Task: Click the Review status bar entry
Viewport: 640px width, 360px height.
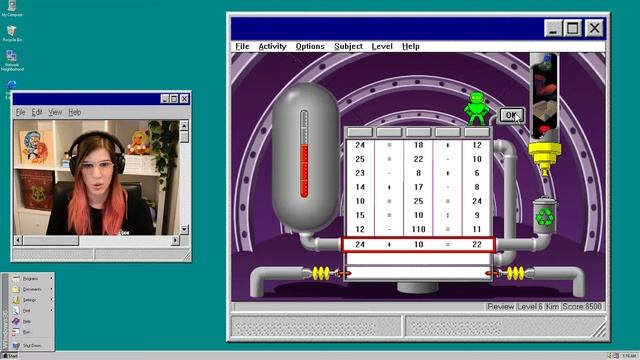Action: pos(501,307)
